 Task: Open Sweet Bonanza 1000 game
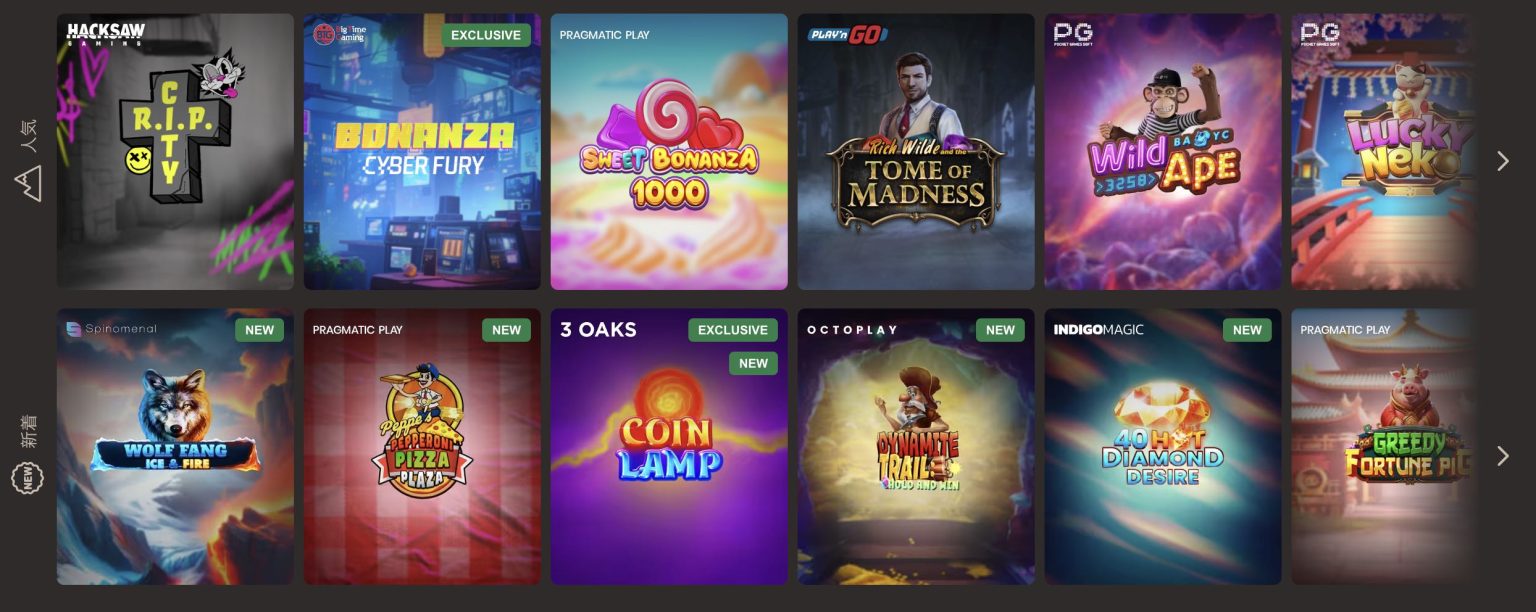coord(669,151)
